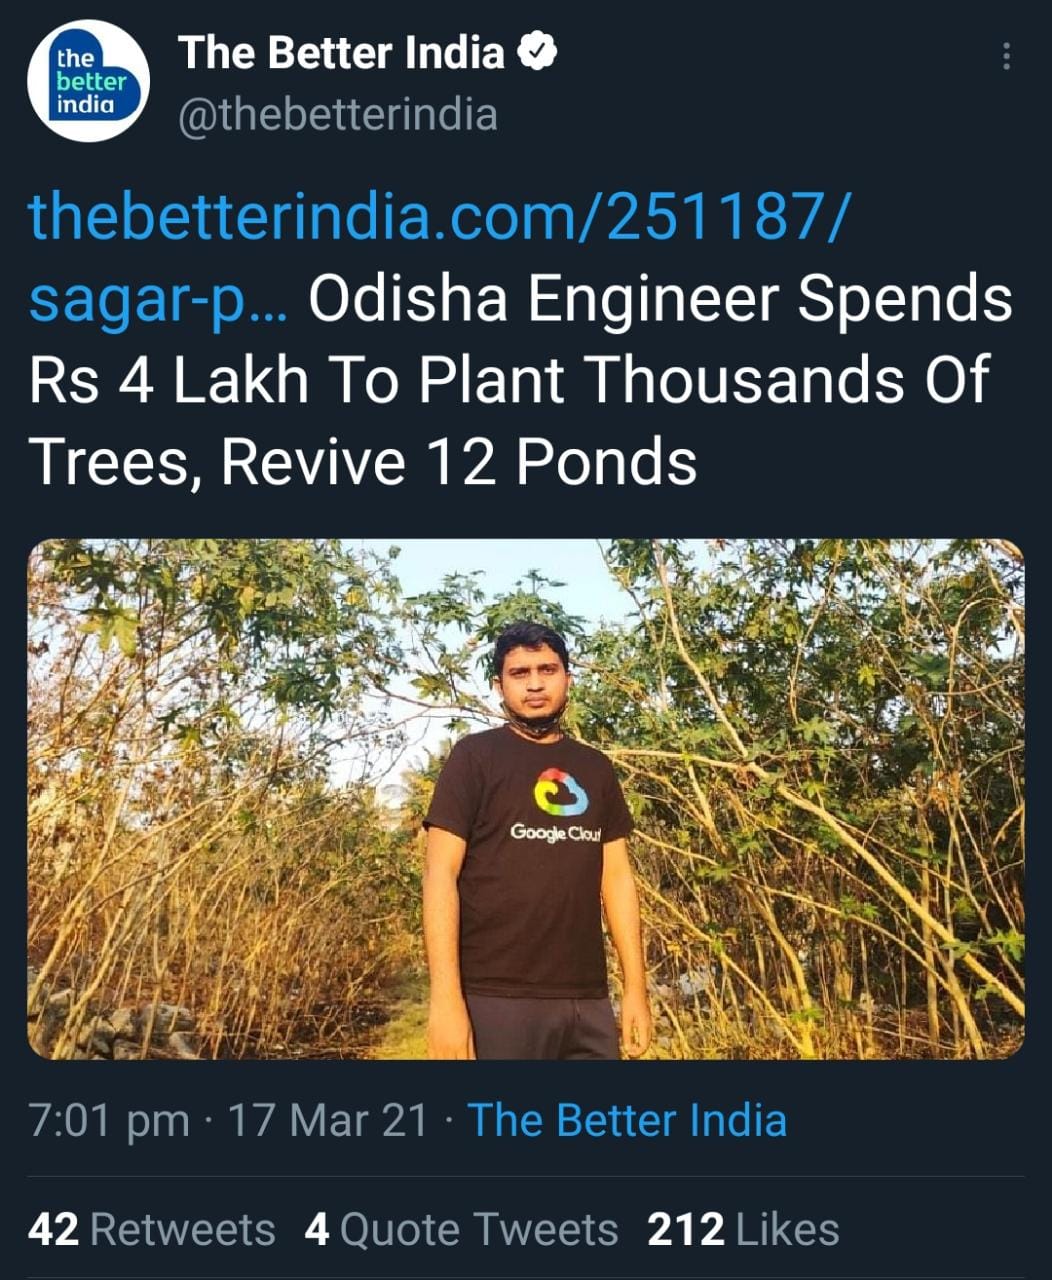
Task: Click the truncated "sagar-p…" link text
Action: (160, 299)
